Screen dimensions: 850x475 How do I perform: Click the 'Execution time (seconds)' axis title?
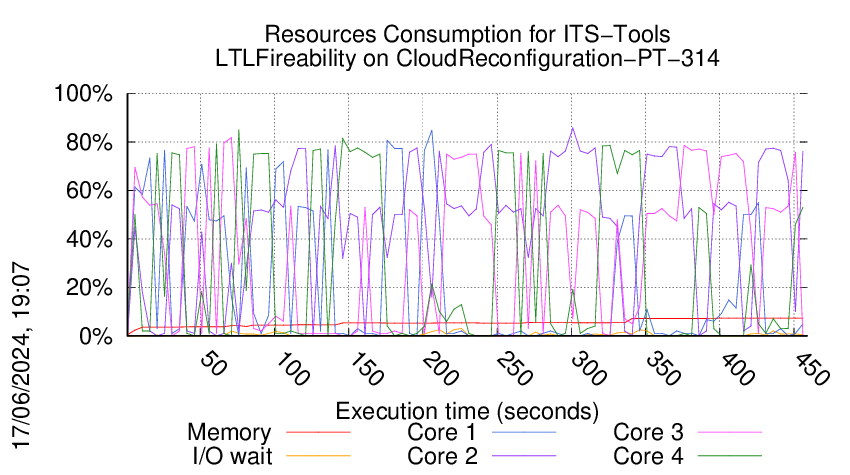467,411
